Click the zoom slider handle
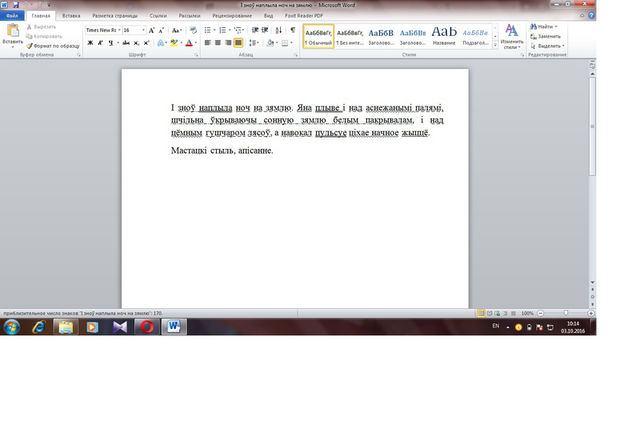The image size is (640, 429). point(566,313)
